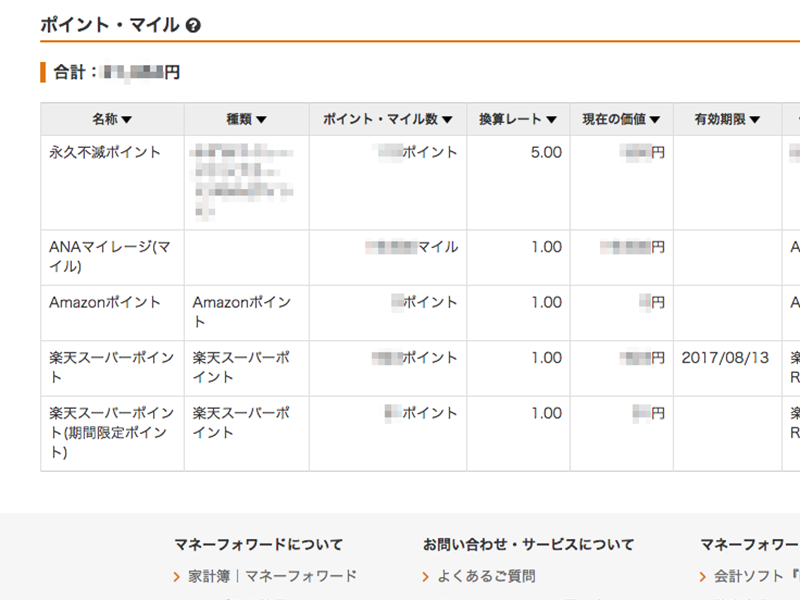Click the 2017/08/13 expiry date
Image resolution: width=800 pixels, height=600 pixels.
click(x=725, y=358)
